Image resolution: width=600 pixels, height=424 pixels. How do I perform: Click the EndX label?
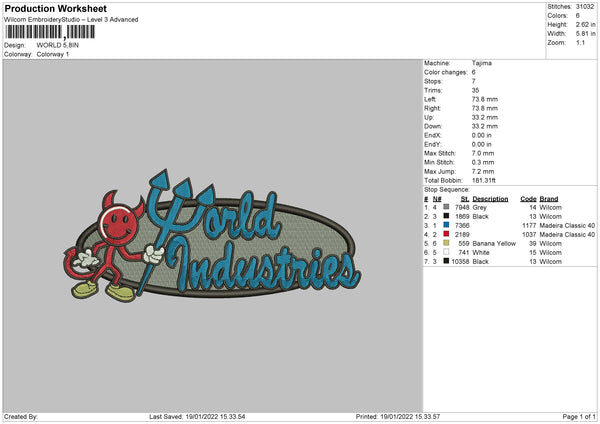point(433,135)
